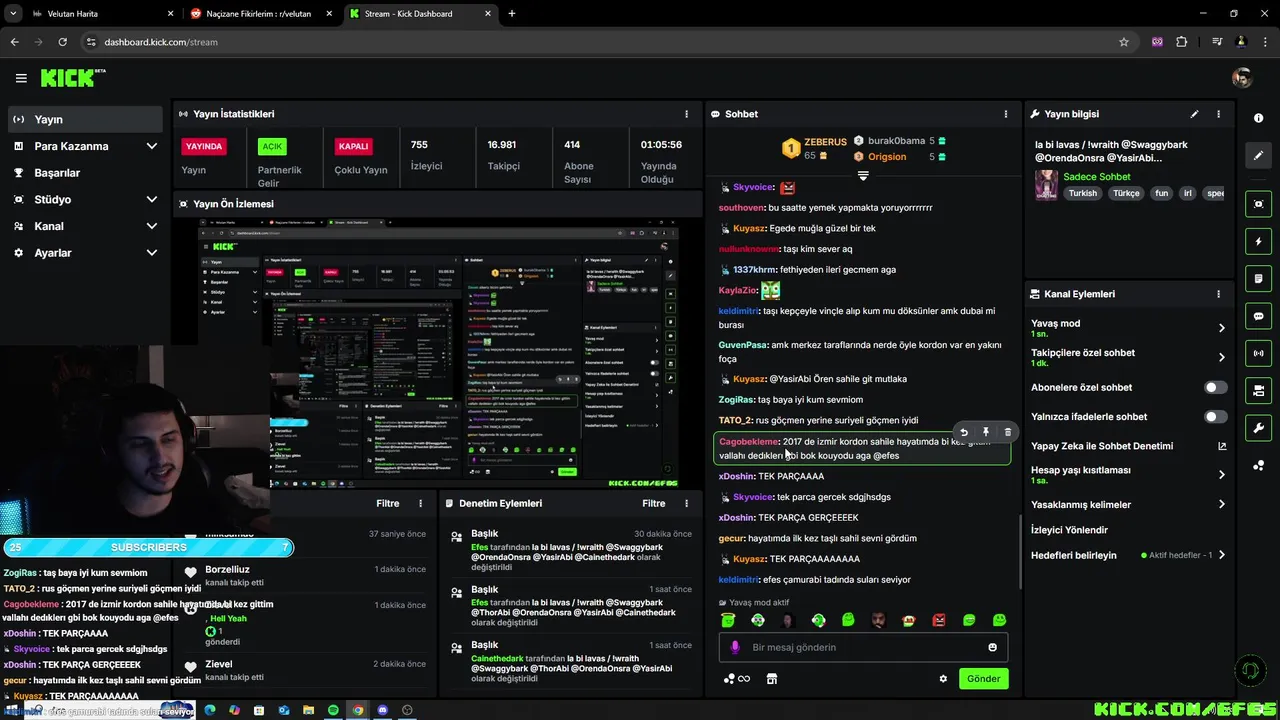Bookmark this page with the star icon
Image resolution: width=1280 pixels, height=720 pixels.
click(1124, 42)
